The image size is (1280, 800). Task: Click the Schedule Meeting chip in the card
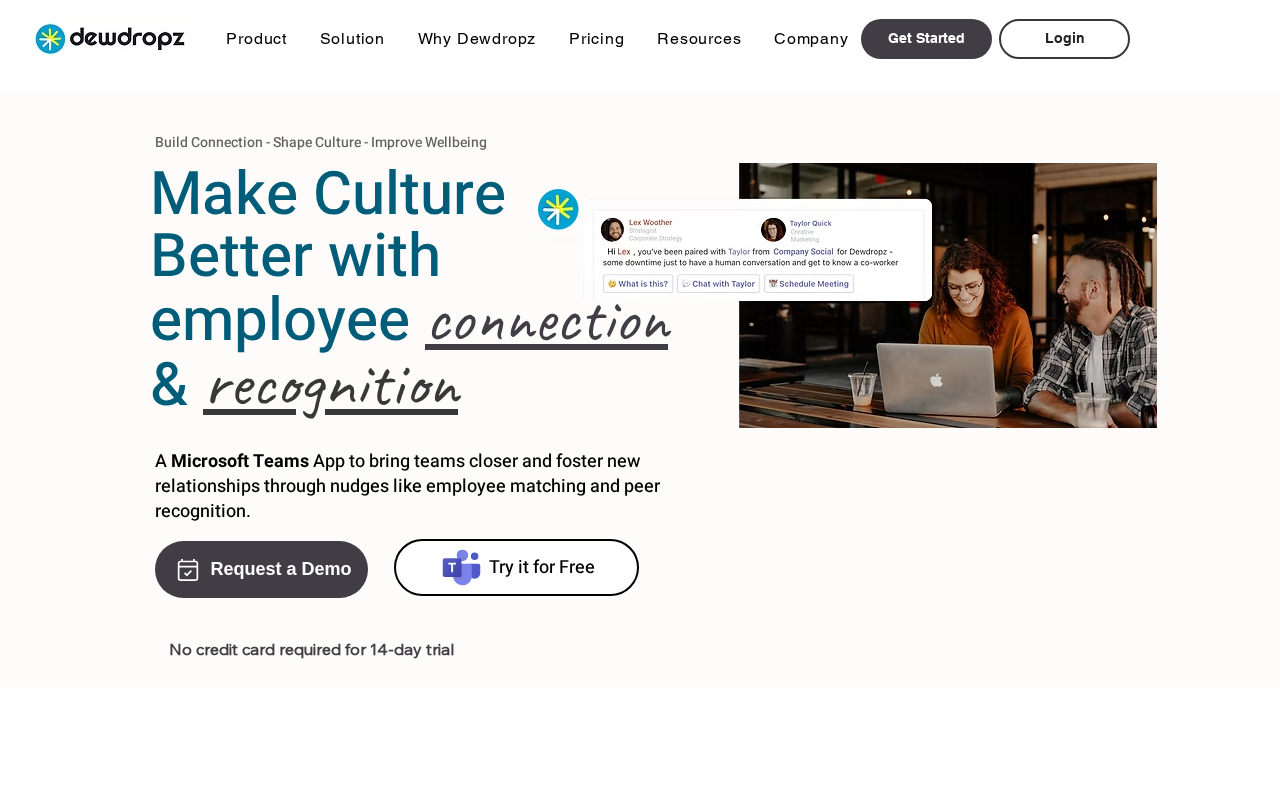[809, 284]
